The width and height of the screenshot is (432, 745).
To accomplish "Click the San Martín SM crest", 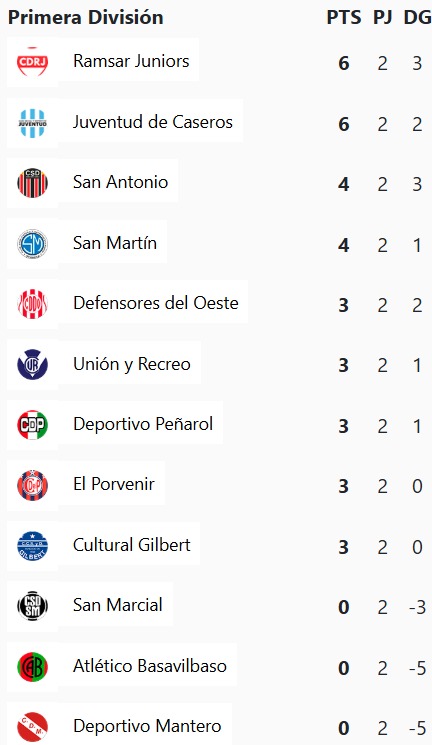I will click(32, 243).
